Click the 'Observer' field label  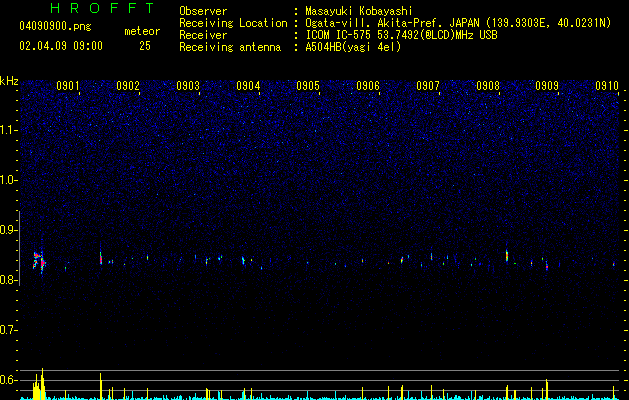pyautogui.click(x=203, y=11)
